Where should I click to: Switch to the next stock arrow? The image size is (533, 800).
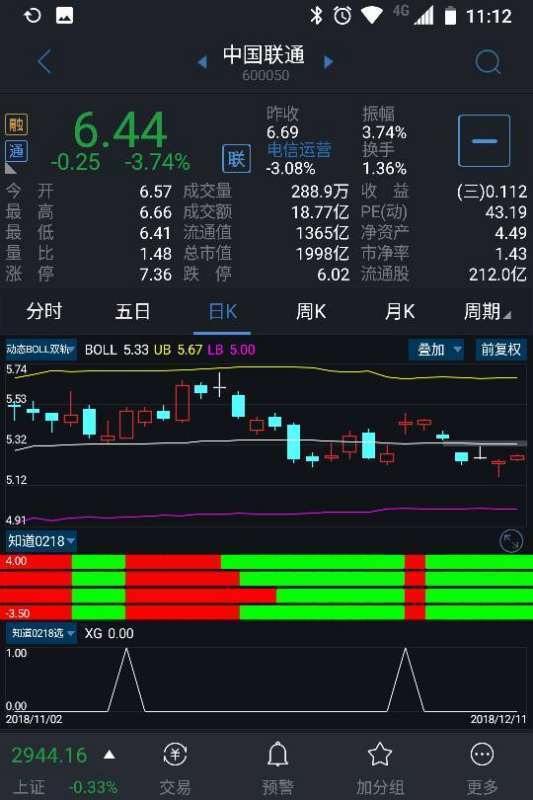[x=328, y=62]
